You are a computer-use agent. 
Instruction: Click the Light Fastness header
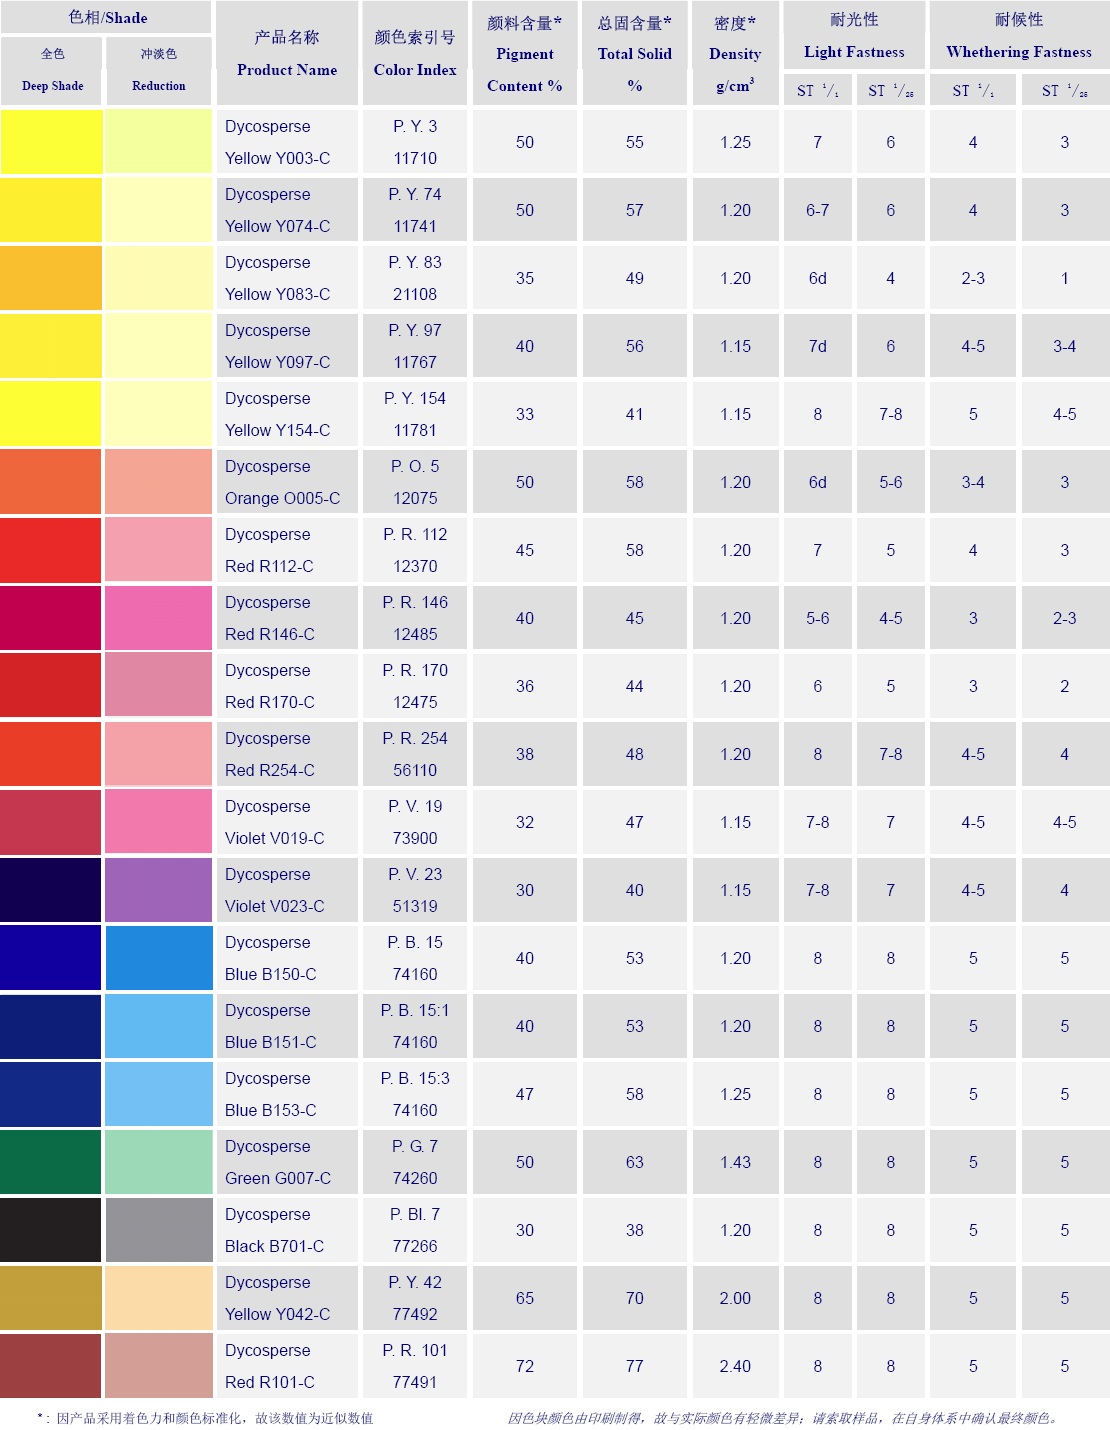tap(854, 36)
